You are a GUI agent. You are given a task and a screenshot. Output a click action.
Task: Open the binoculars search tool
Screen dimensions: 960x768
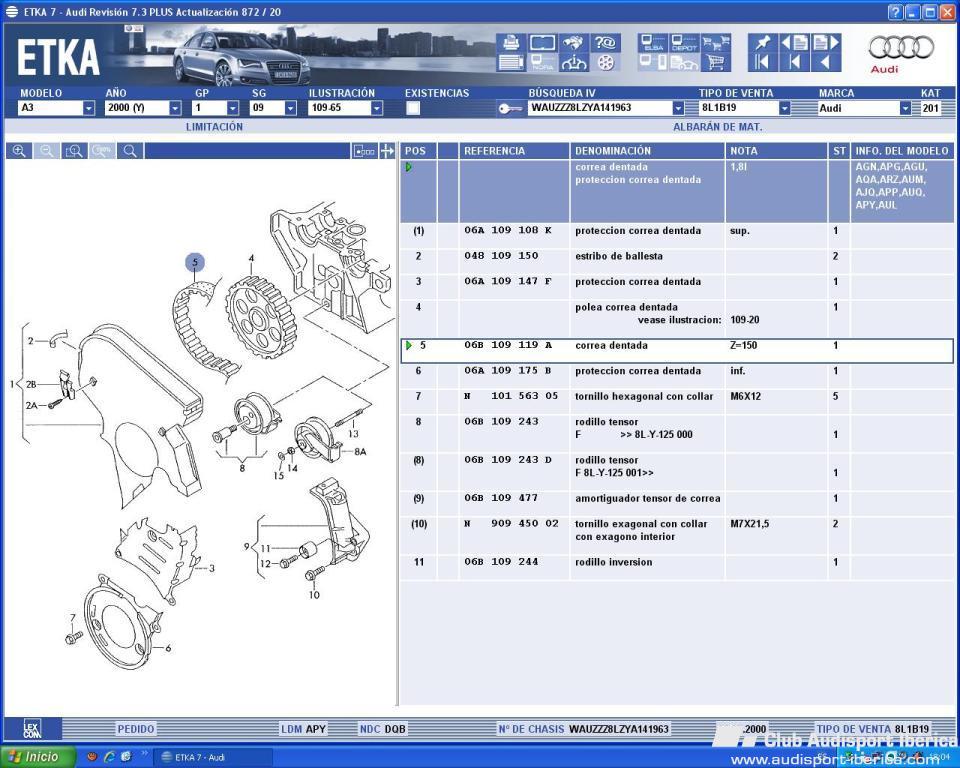click(573, 42)
